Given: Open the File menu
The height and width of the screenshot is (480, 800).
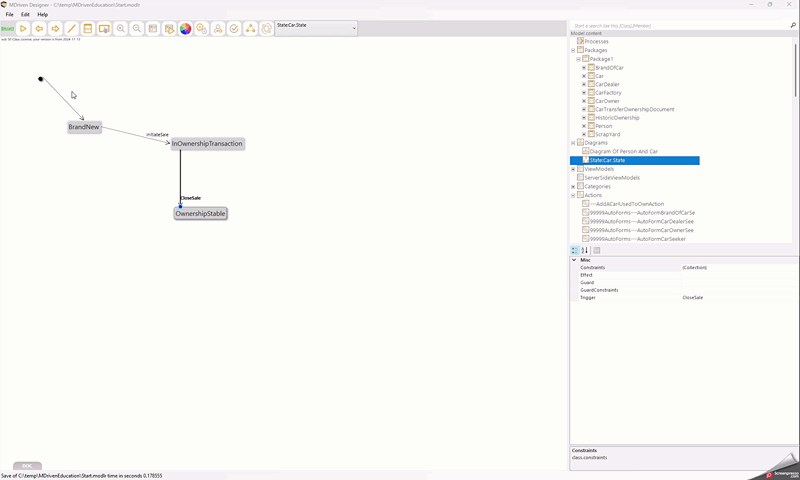Looking at the screenshot, I should click(10, 15).
